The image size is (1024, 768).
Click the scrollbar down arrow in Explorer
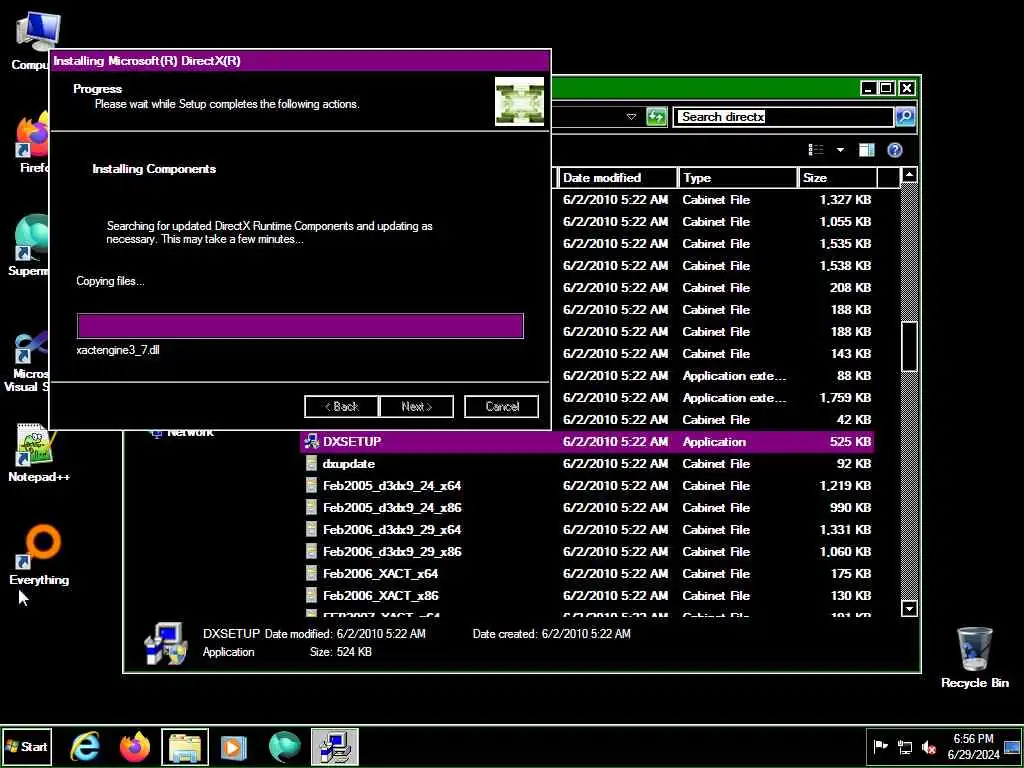coord(910,609)
